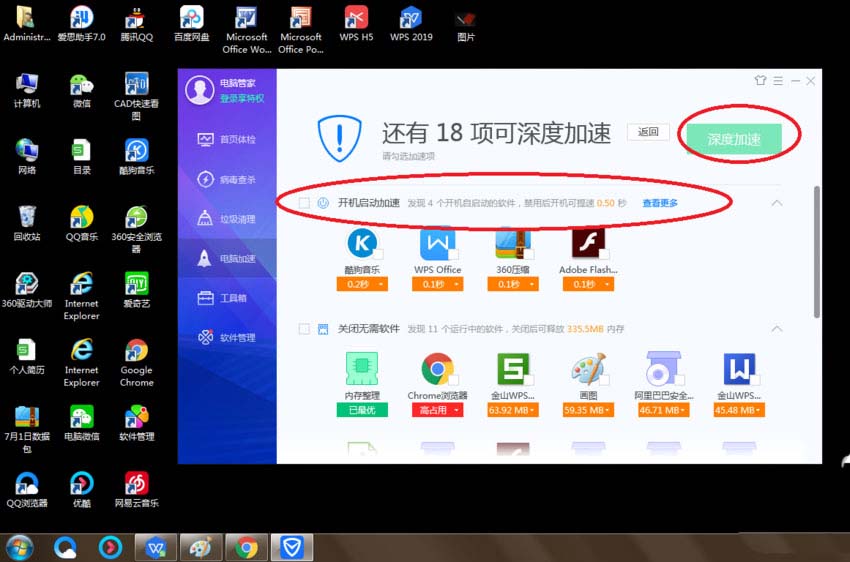This screenshot has width=850, height=562.
Task: Tick the 关闭无需软件 checkbox
Action: [304, 329]
